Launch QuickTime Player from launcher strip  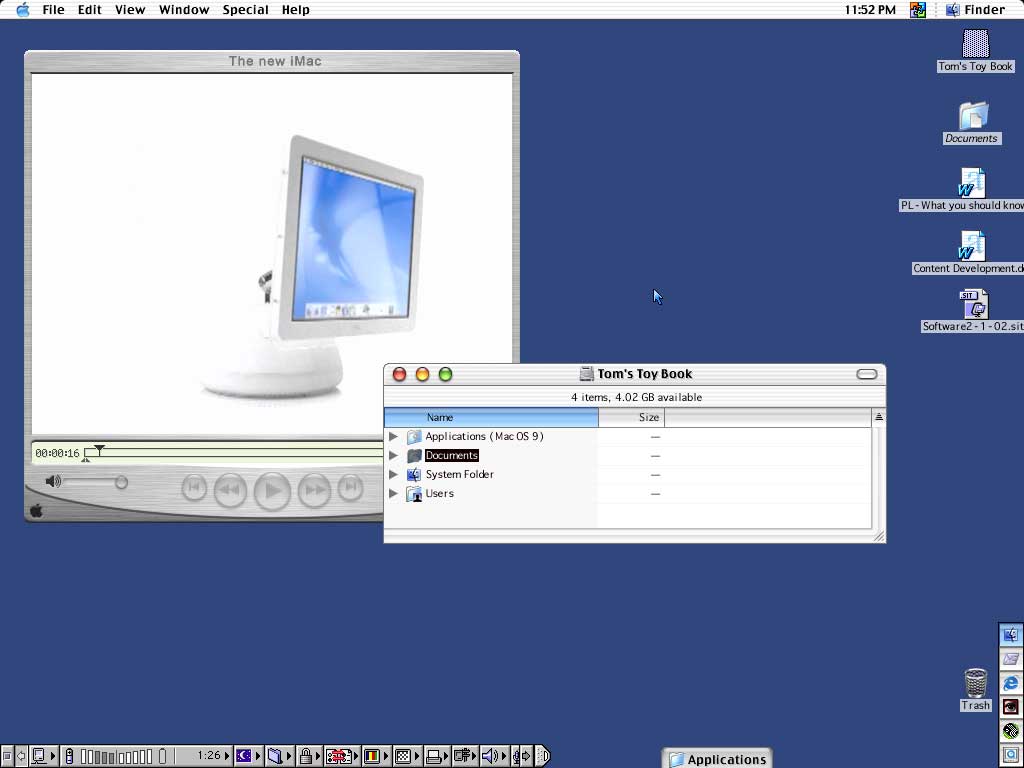tap(1011, 756)
